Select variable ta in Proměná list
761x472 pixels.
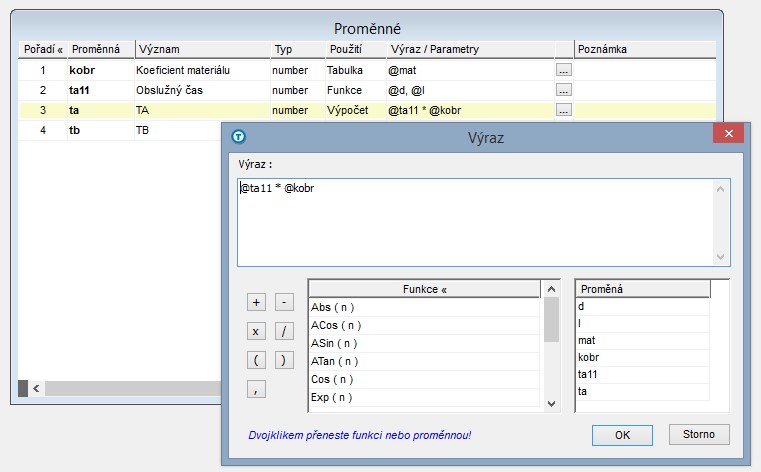(x=643, y=391)
